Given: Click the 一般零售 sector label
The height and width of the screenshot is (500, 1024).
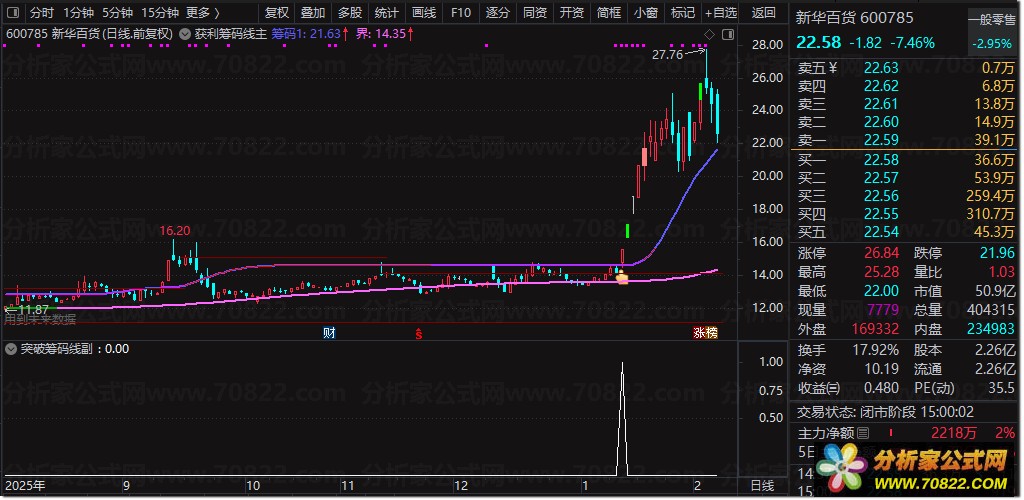Looking at the screenshot, I should pos(992,20).
